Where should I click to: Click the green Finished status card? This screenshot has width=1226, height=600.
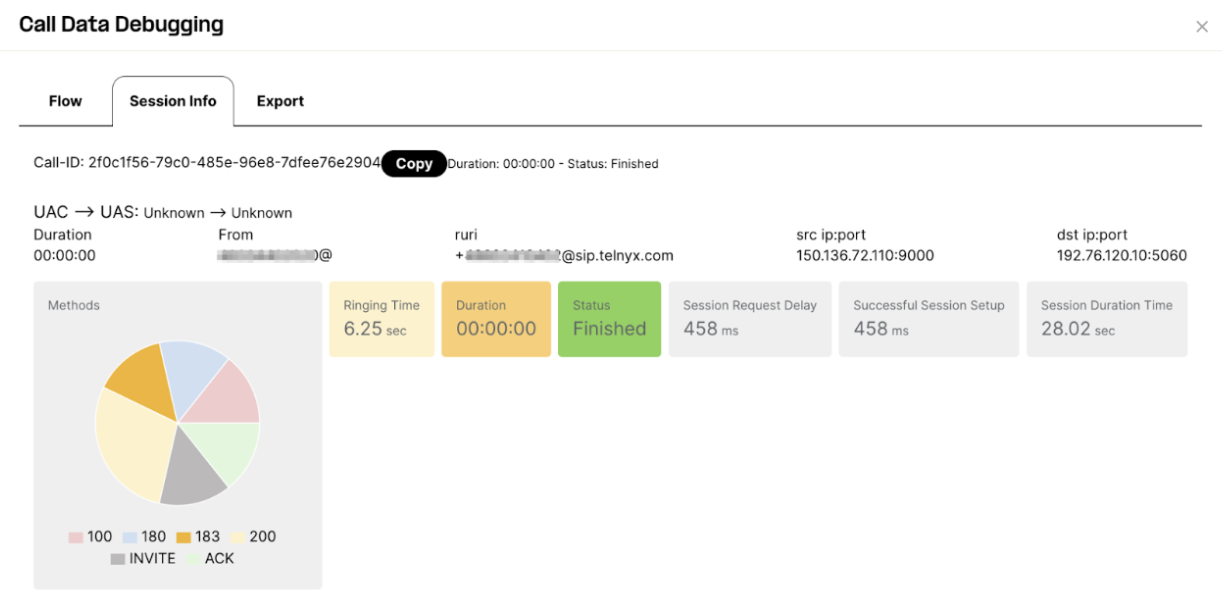609,318
